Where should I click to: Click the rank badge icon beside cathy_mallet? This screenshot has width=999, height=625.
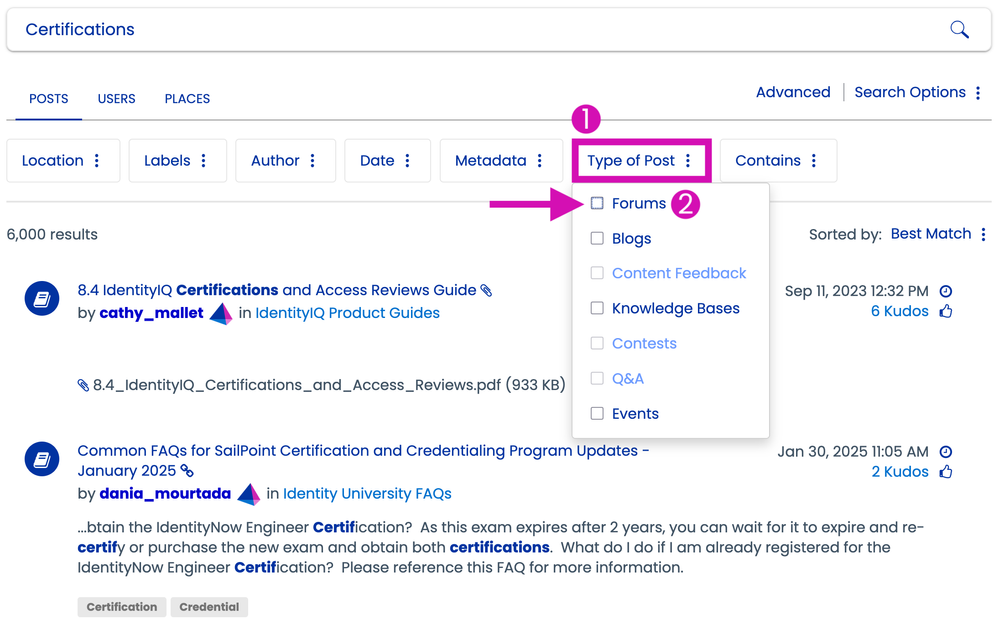[x=221, y=314]
